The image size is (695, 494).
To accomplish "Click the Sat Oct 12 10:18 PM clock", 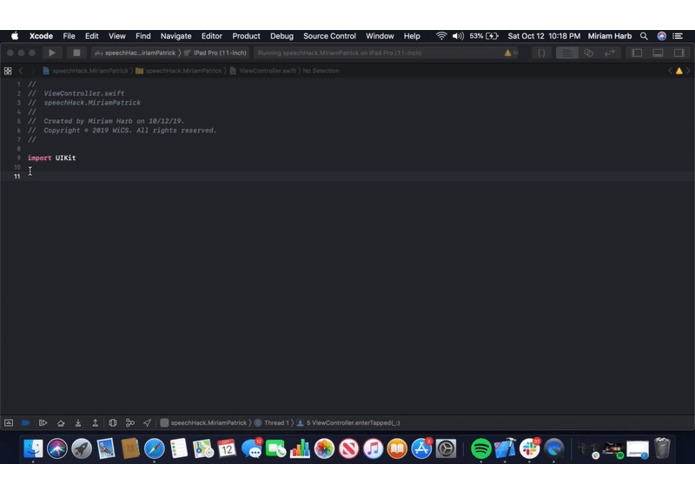I will tap(544, 36).
